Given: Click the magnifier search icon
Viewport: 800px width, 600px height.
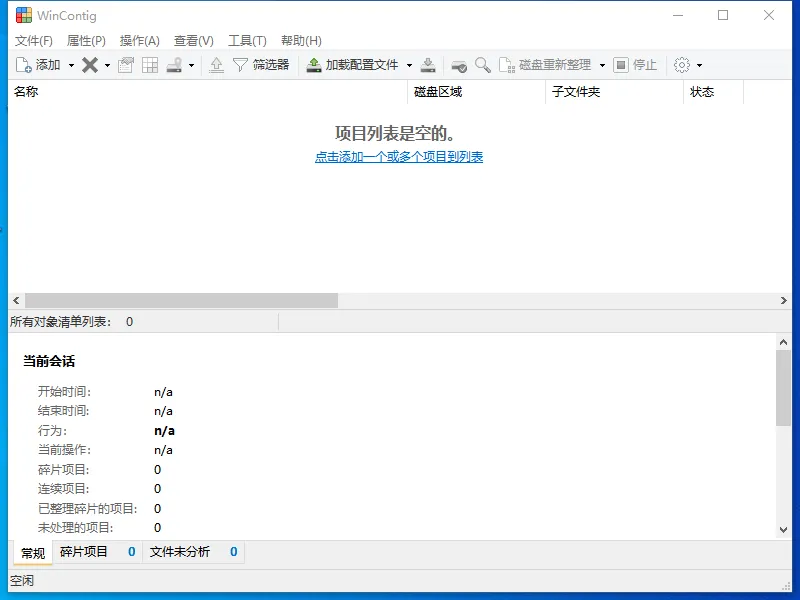Looking at the screenshot, I should pos(482,64).
